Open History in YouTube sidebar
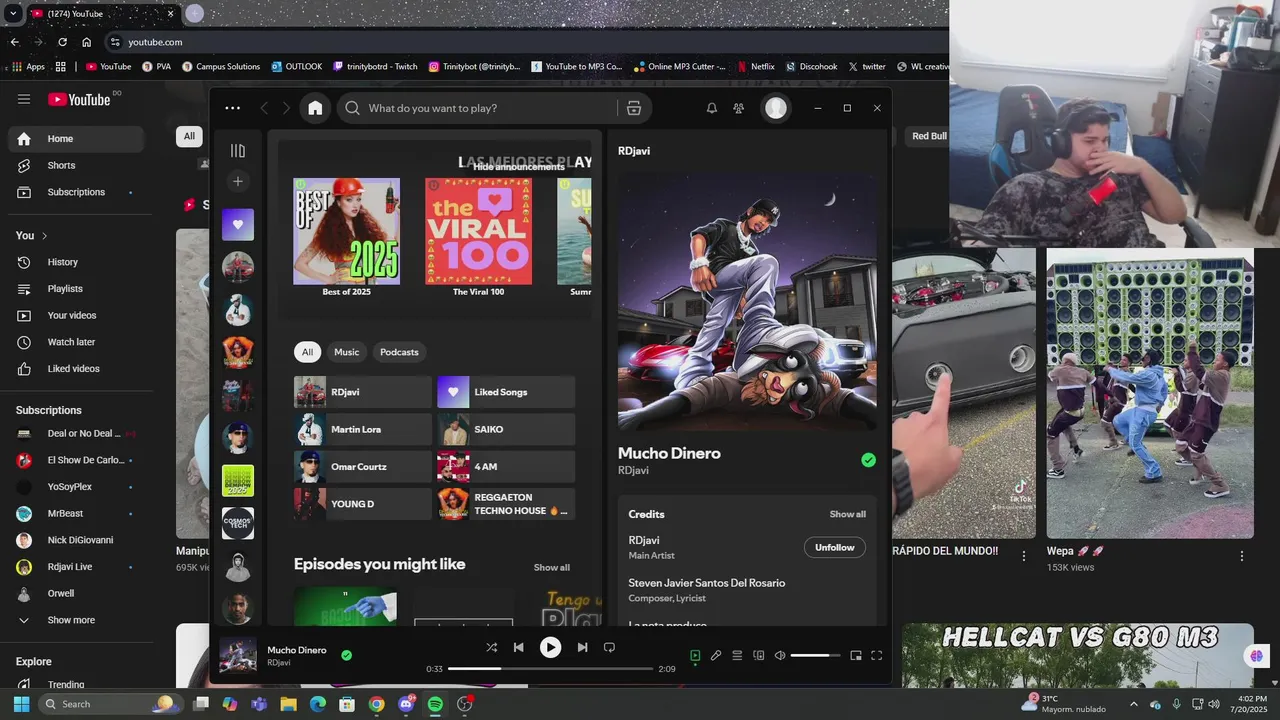This screenshot has width=1280, height=720. click(x=76, y=262)
